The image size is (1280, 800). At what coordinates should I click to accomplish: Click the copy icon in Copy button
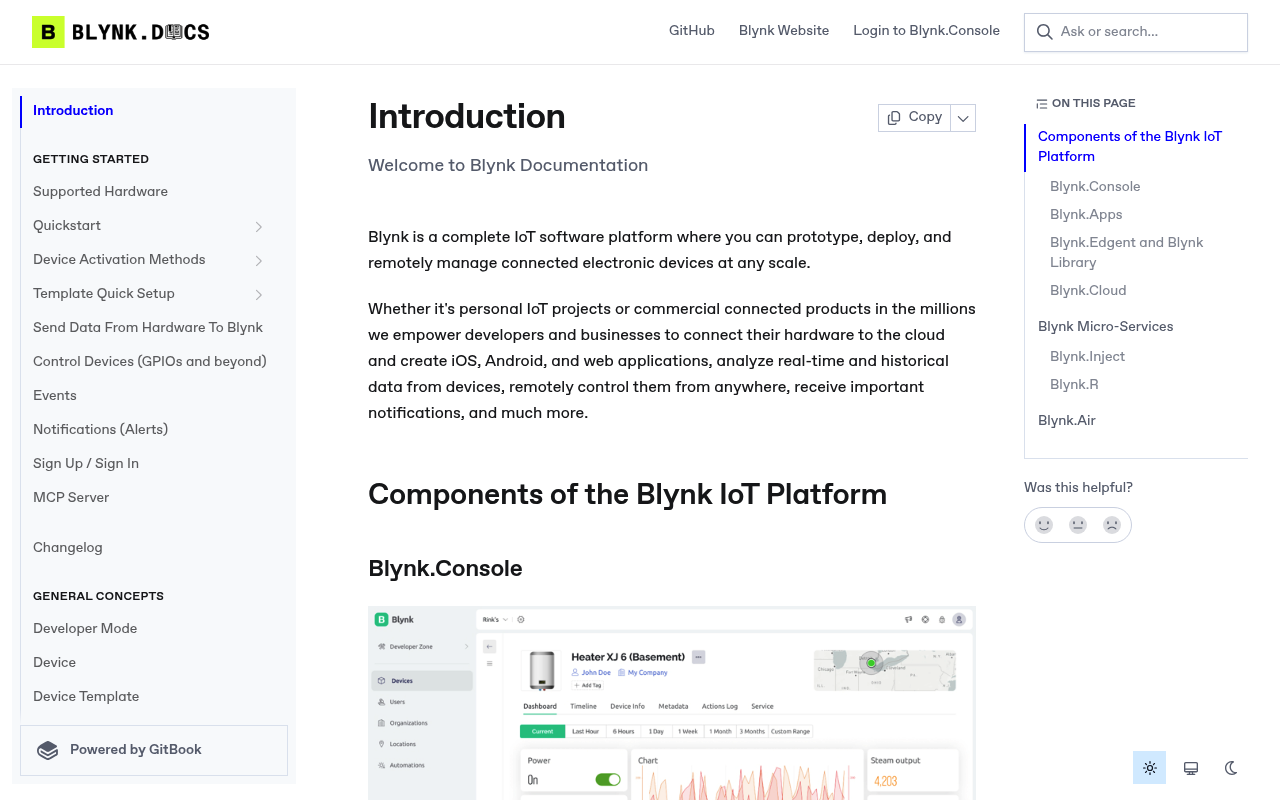point(894,117)
